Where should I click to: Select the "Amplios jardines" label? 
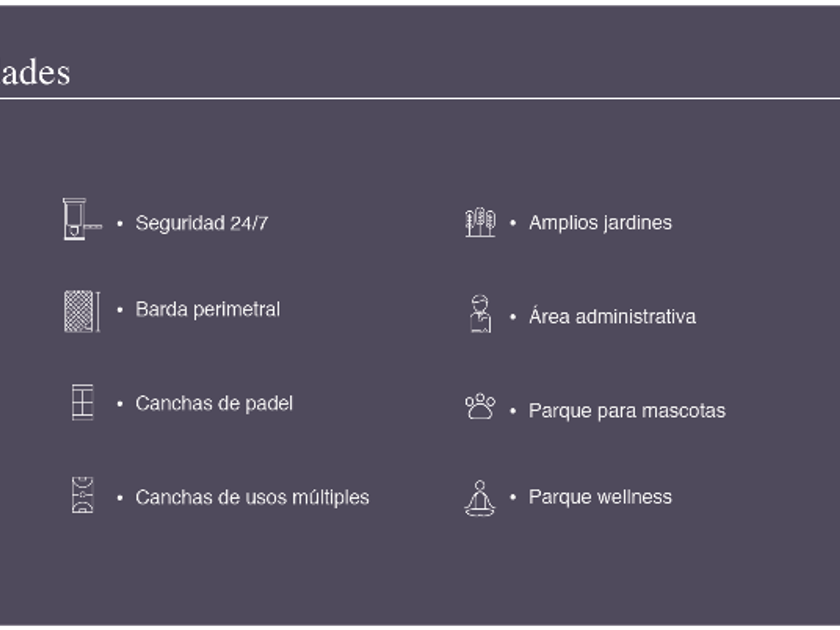600,223
